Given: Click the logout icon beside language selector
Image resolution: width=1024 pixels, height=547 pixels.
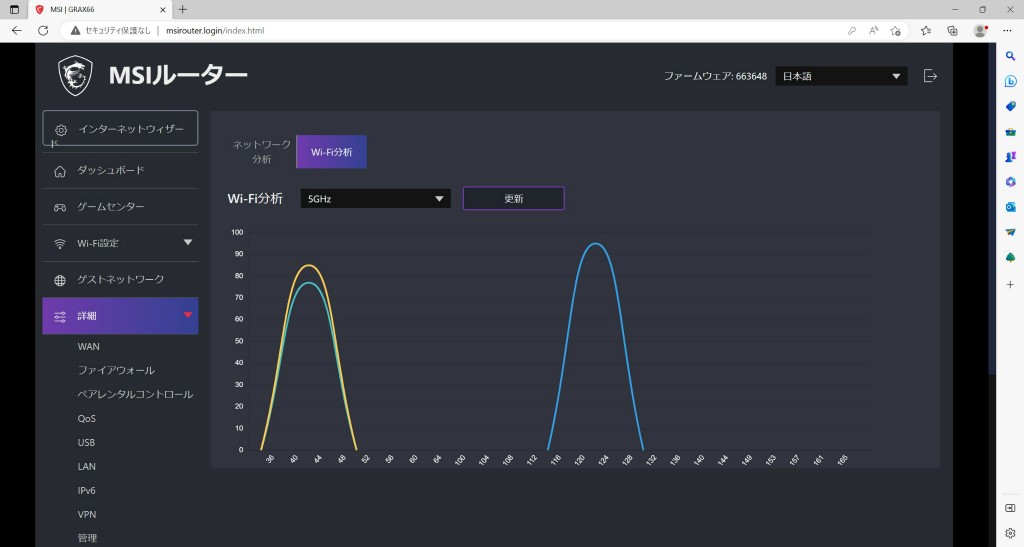Looking at the screenshot, I should click(x=930, y=76).
